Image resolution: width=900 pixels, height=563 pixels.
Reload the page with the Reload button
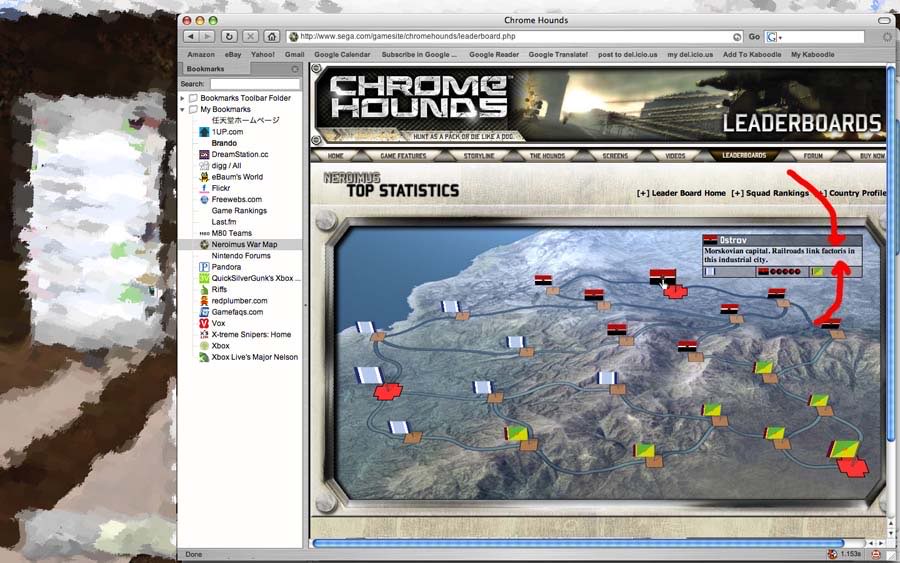click(229, 36)
